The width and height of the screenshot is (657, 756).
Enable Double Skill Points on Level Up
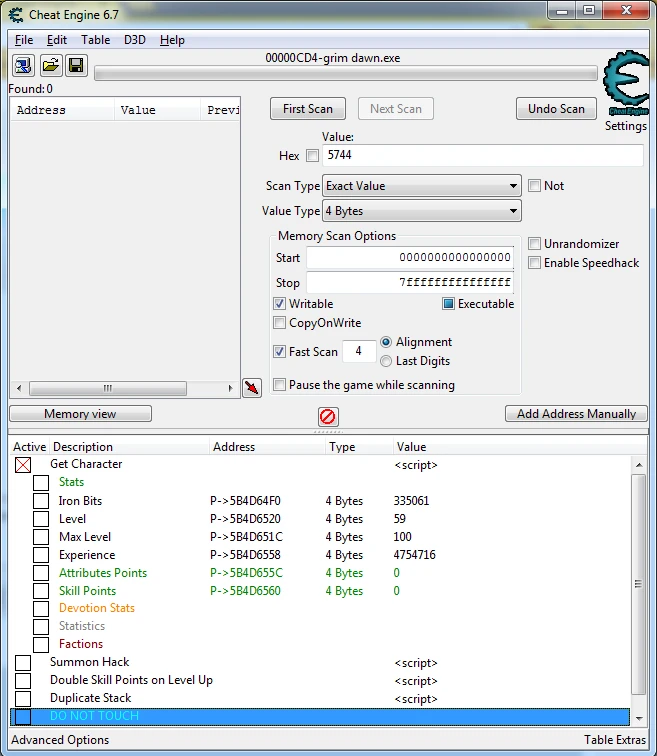click(23, 680)
